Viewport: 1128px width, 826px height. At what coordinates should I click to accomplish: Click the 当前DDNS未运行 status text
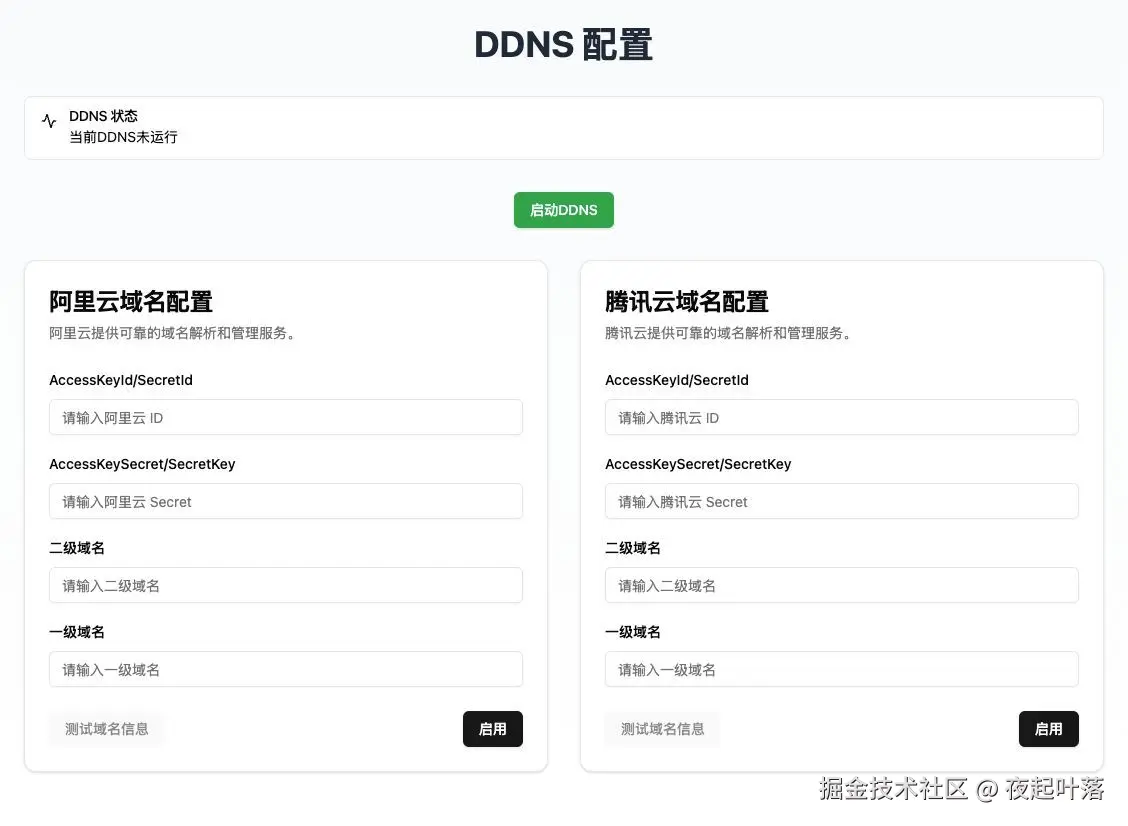coord(123,137)
